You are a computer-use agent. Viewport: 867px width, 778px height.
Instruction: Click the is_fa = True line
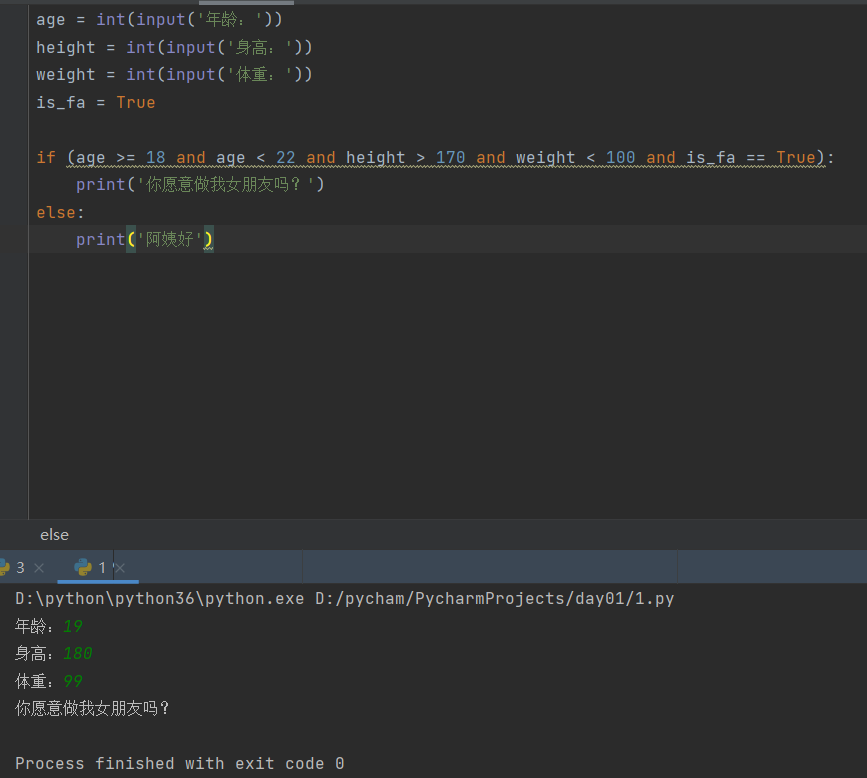(x=96, y=102)
